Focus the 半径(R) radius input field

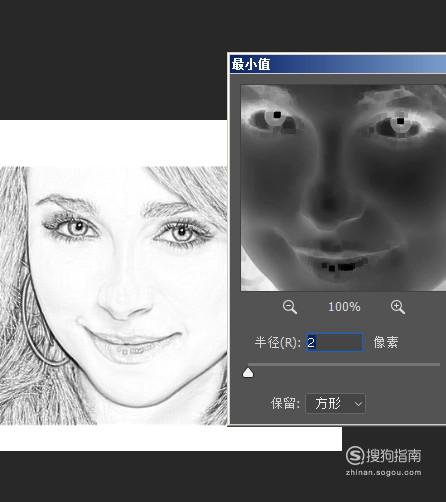[335, 342]
